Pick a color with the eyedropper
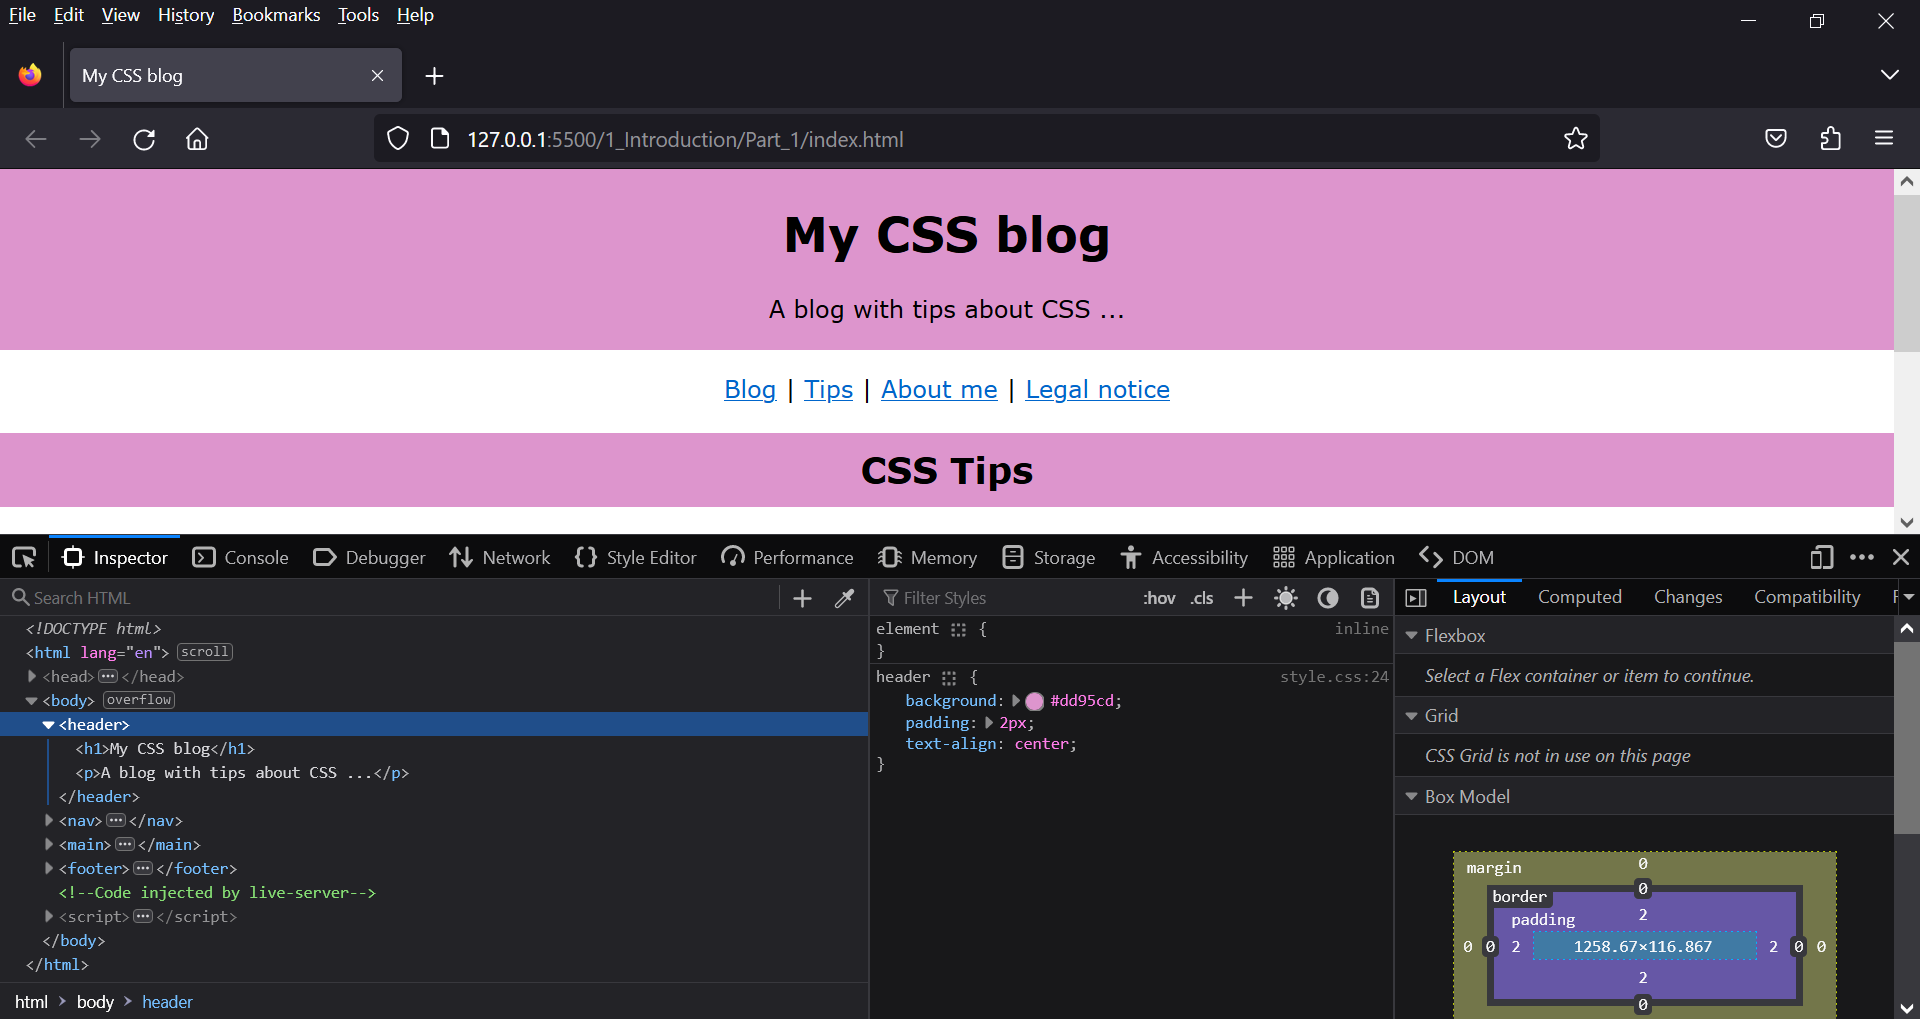Image resolution: width=1920 pixels, height=1019 pixels. point(845,598)
